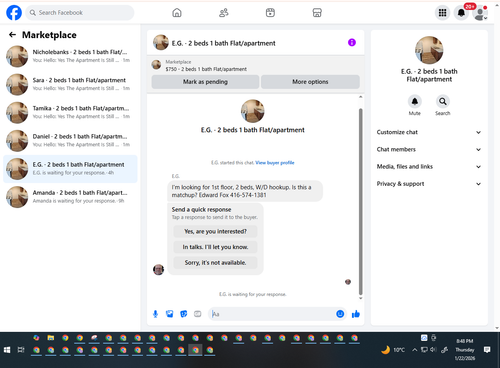Show hidden system tray icons
Viewport: 500px width, 368px height.
(414, 350)
